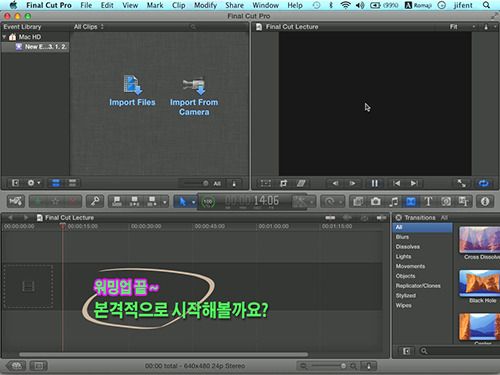Step forward one frame in viewer
500x375 pixels.
pyautogui.click(x=352, y=183)
